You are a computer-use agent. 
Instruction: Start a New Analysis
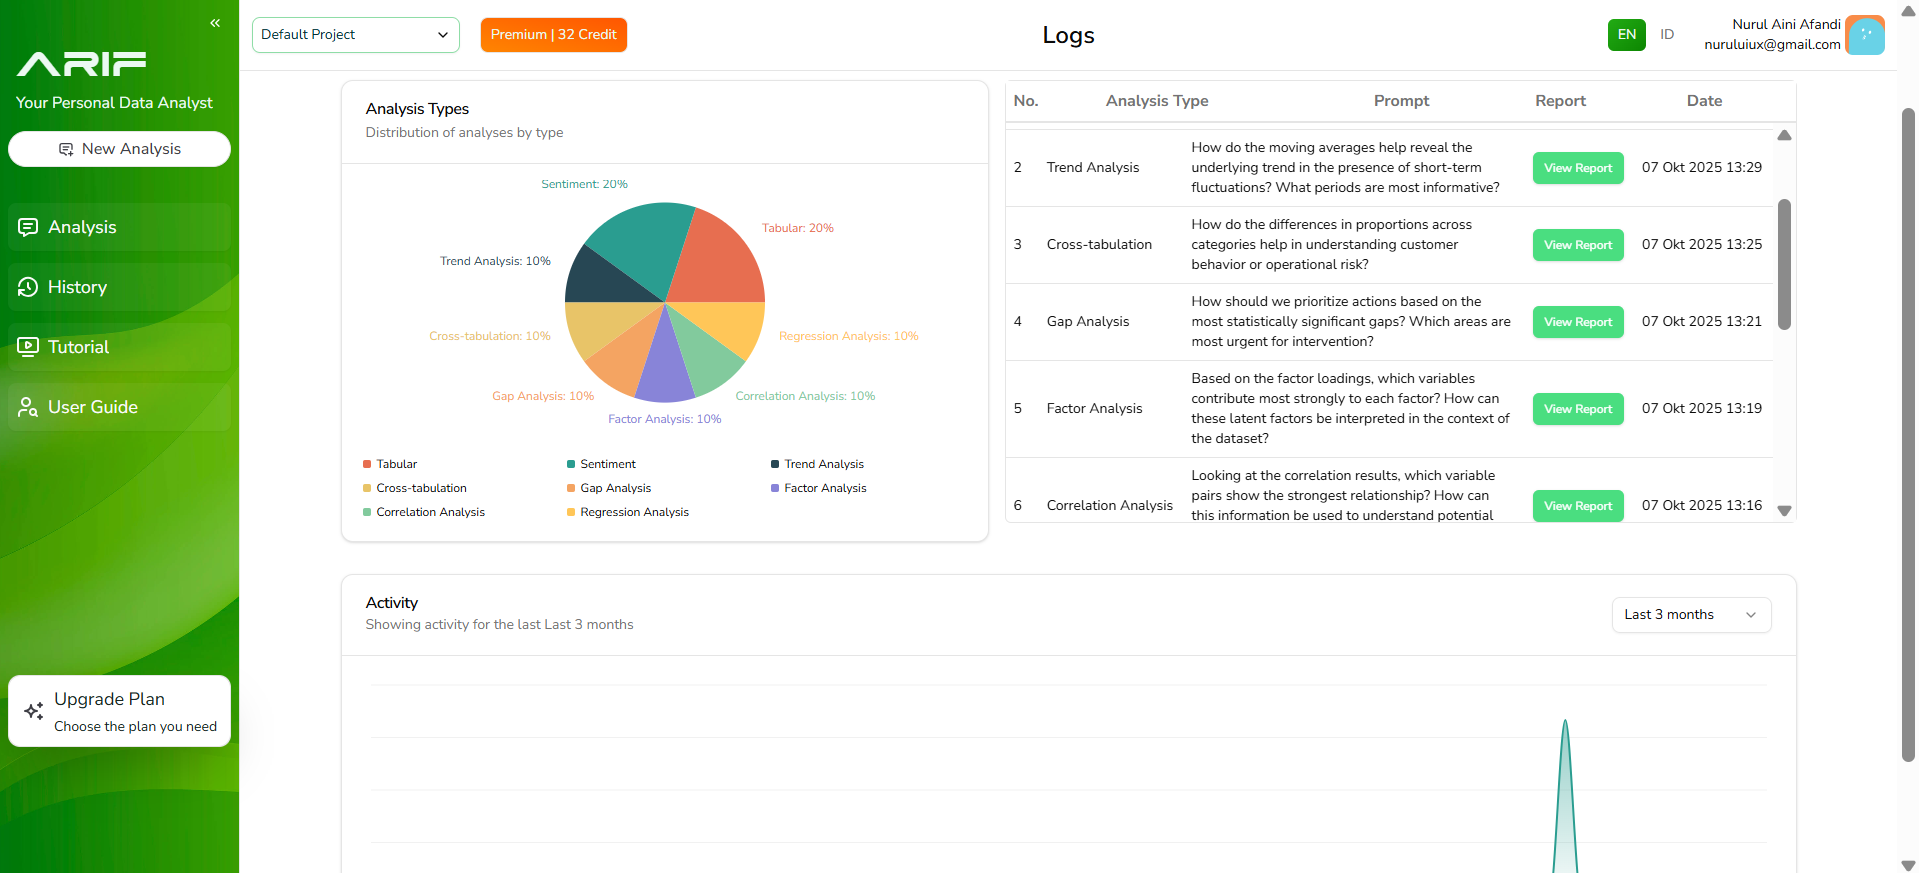point(119,149)
